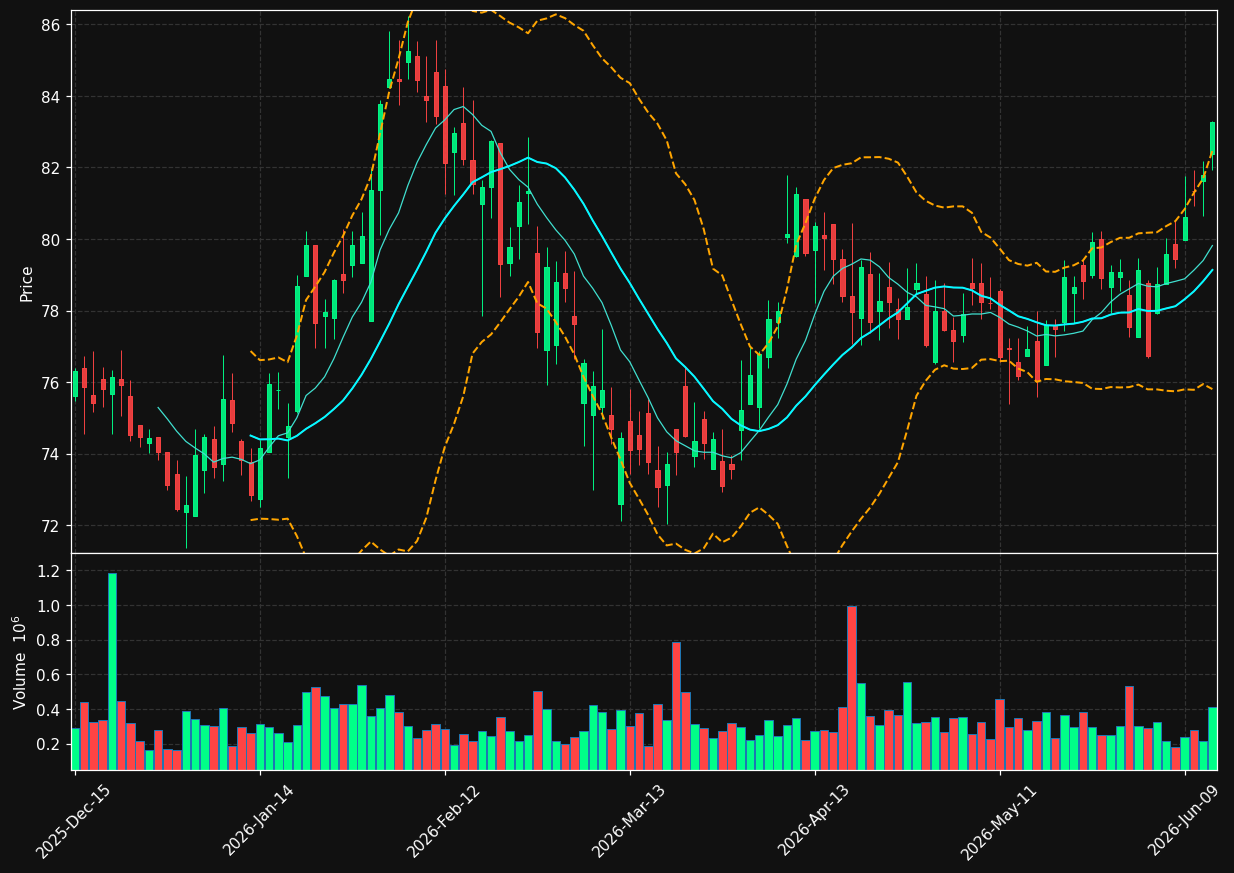
Task: Click the tallest green volume bar near 1.2
Action: 112,671
